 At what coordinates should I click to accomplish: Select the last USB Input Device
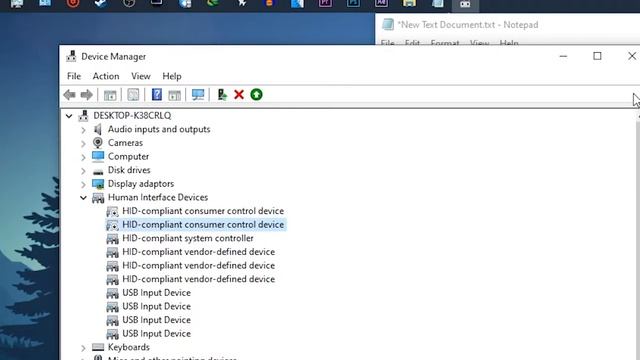[156, 333]
